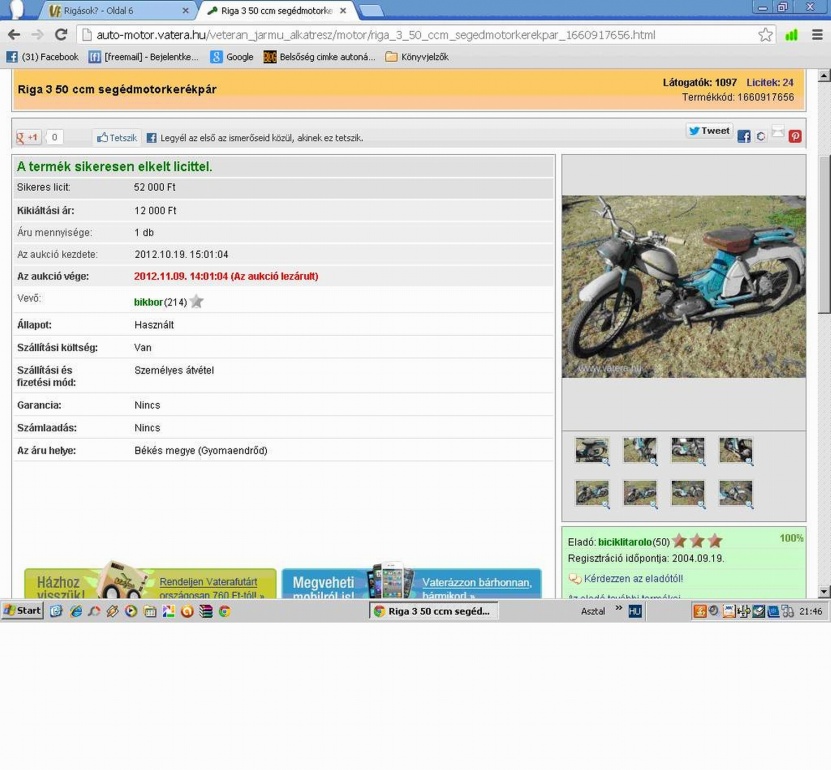The height and width of the screenshot is (770, 831).
Task: Click the browser reload button
Action: pyautogui.click(x=60, y=35)
